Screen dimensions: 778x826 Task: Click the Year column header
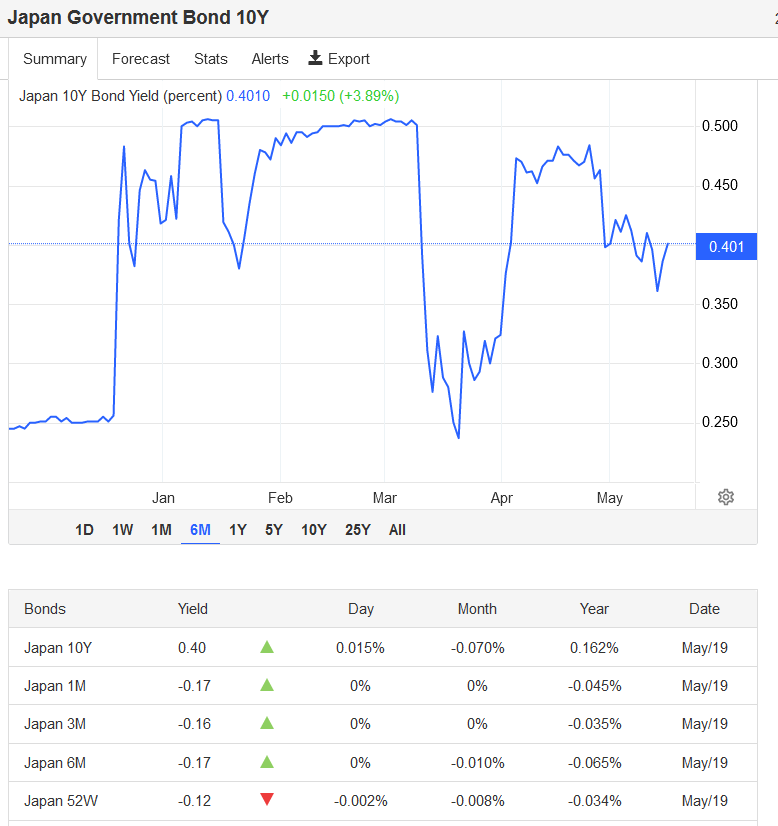tap(594, 609)
